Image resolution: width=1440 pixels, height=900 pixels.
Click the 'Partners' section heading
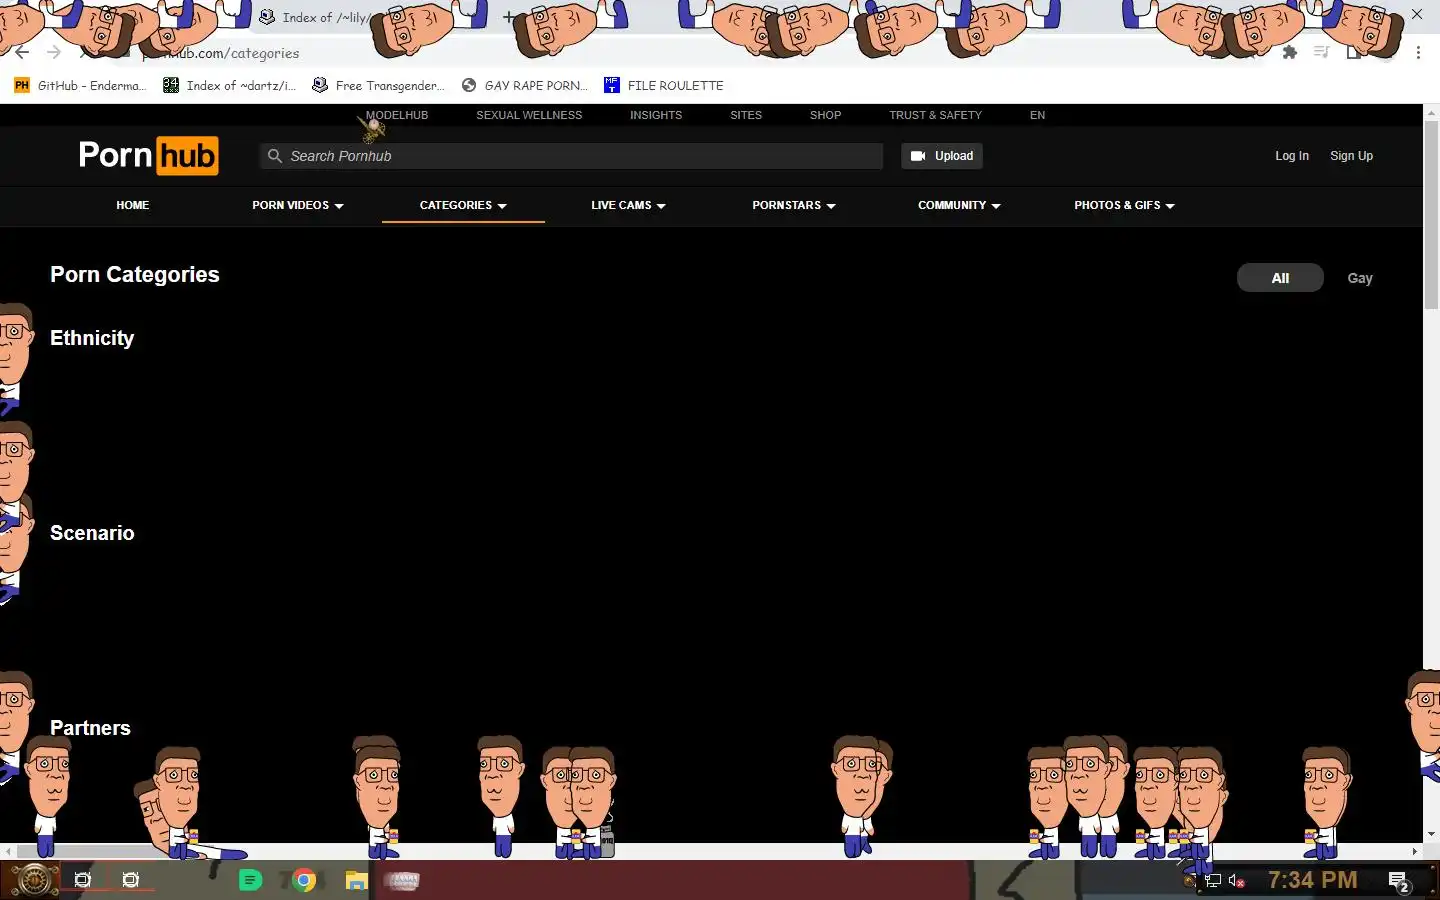90,728
